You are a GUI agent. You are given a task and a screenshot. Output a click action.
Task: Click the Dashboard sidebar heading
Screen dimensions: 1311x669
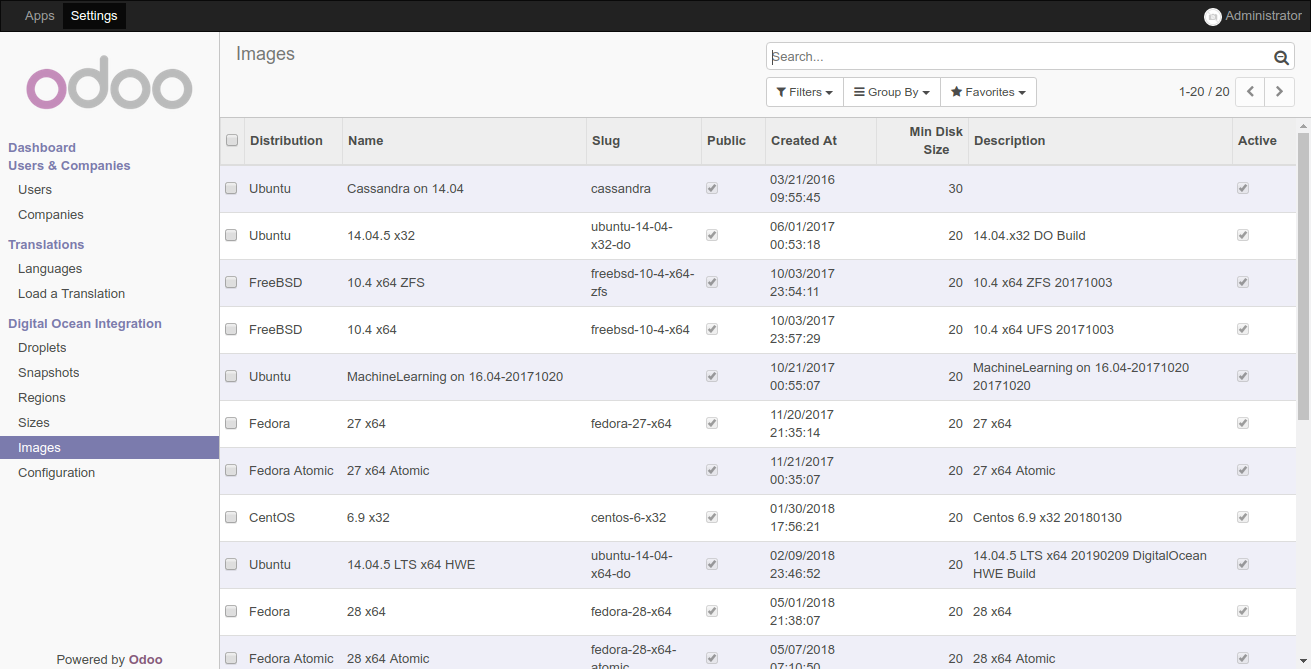click(x=42, y=147)
